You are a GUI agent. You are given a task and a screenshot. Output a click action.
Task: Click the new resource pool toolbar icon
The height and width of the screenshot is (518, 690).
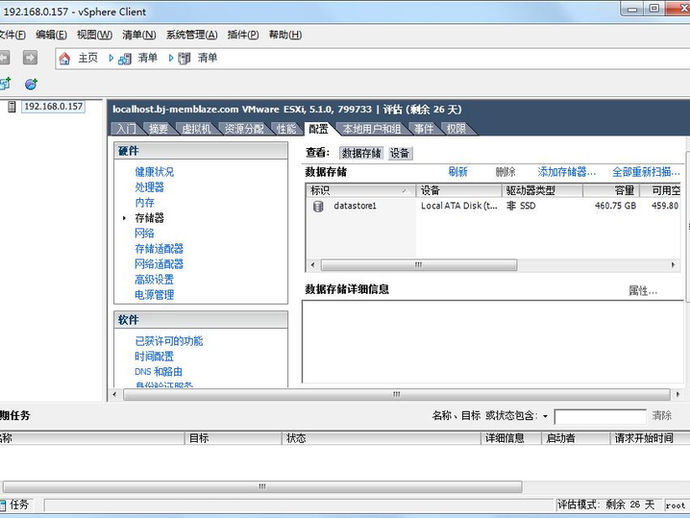click(x=31, y=84)
